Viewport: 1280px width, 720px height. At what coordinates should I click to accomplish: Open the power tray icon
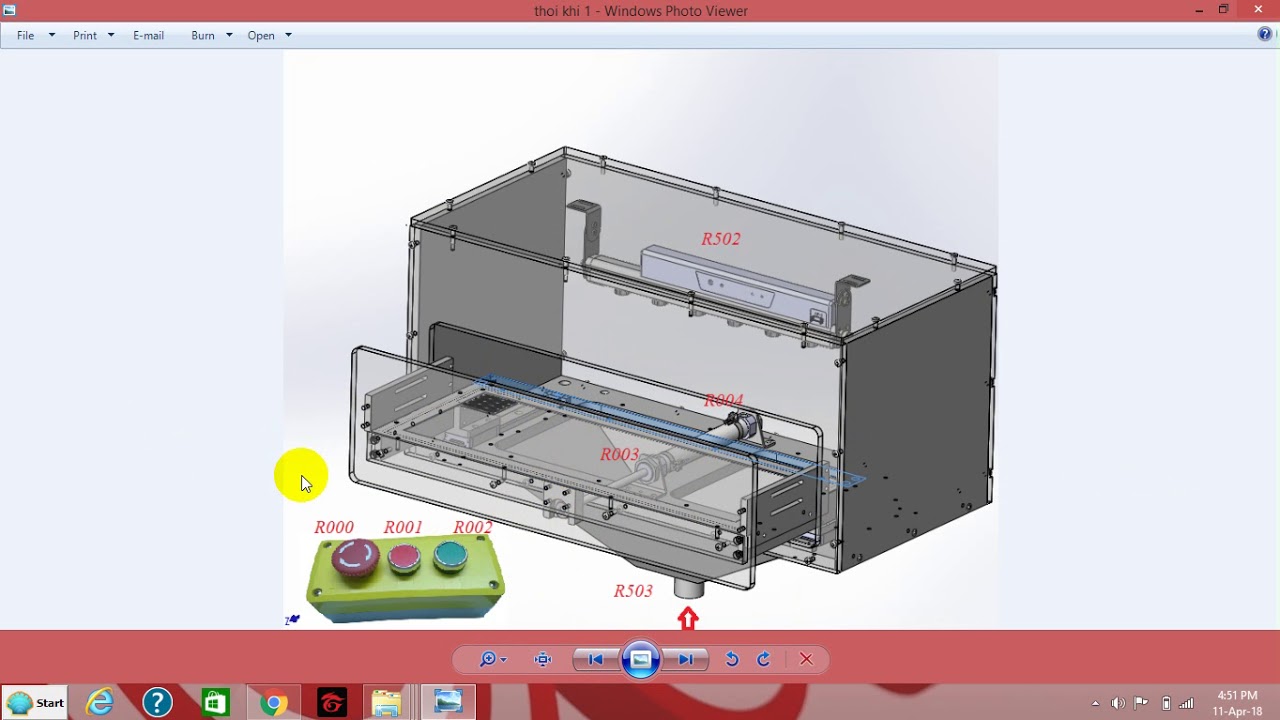pyautogui.click(x=1165, y=703)
